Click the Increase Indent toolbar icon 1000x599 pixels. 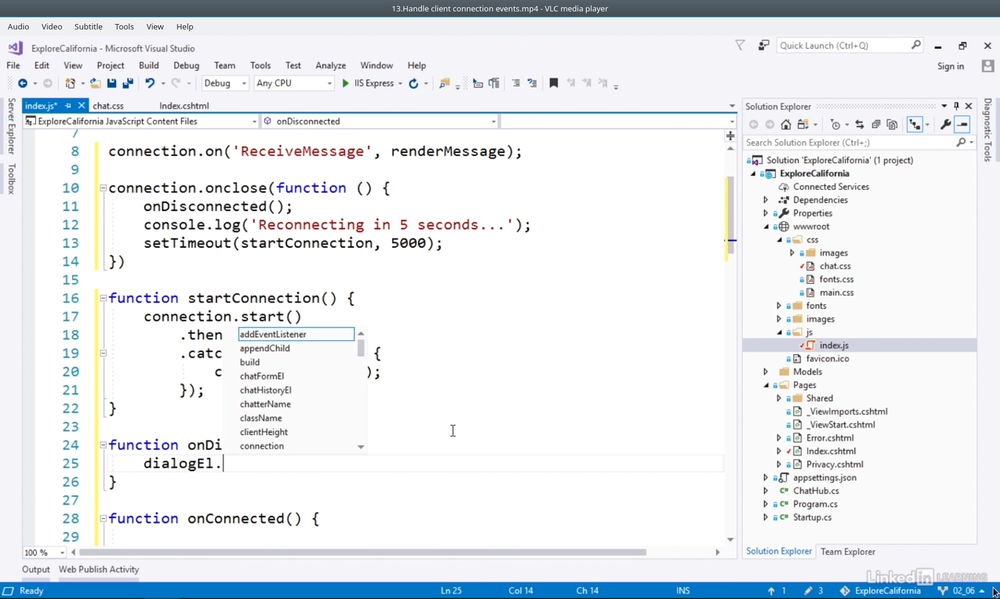click(x=494, y=84)
